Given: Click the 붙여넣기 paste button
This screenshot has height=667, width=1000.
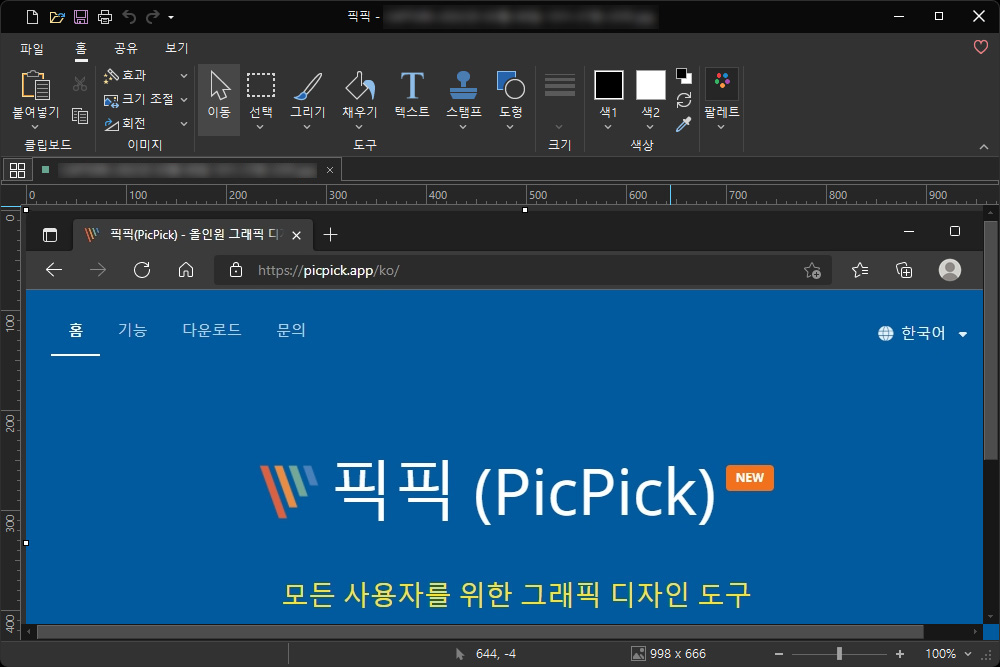Looking at the screenshot, I should pyautogui.click(x=36, y=93).
